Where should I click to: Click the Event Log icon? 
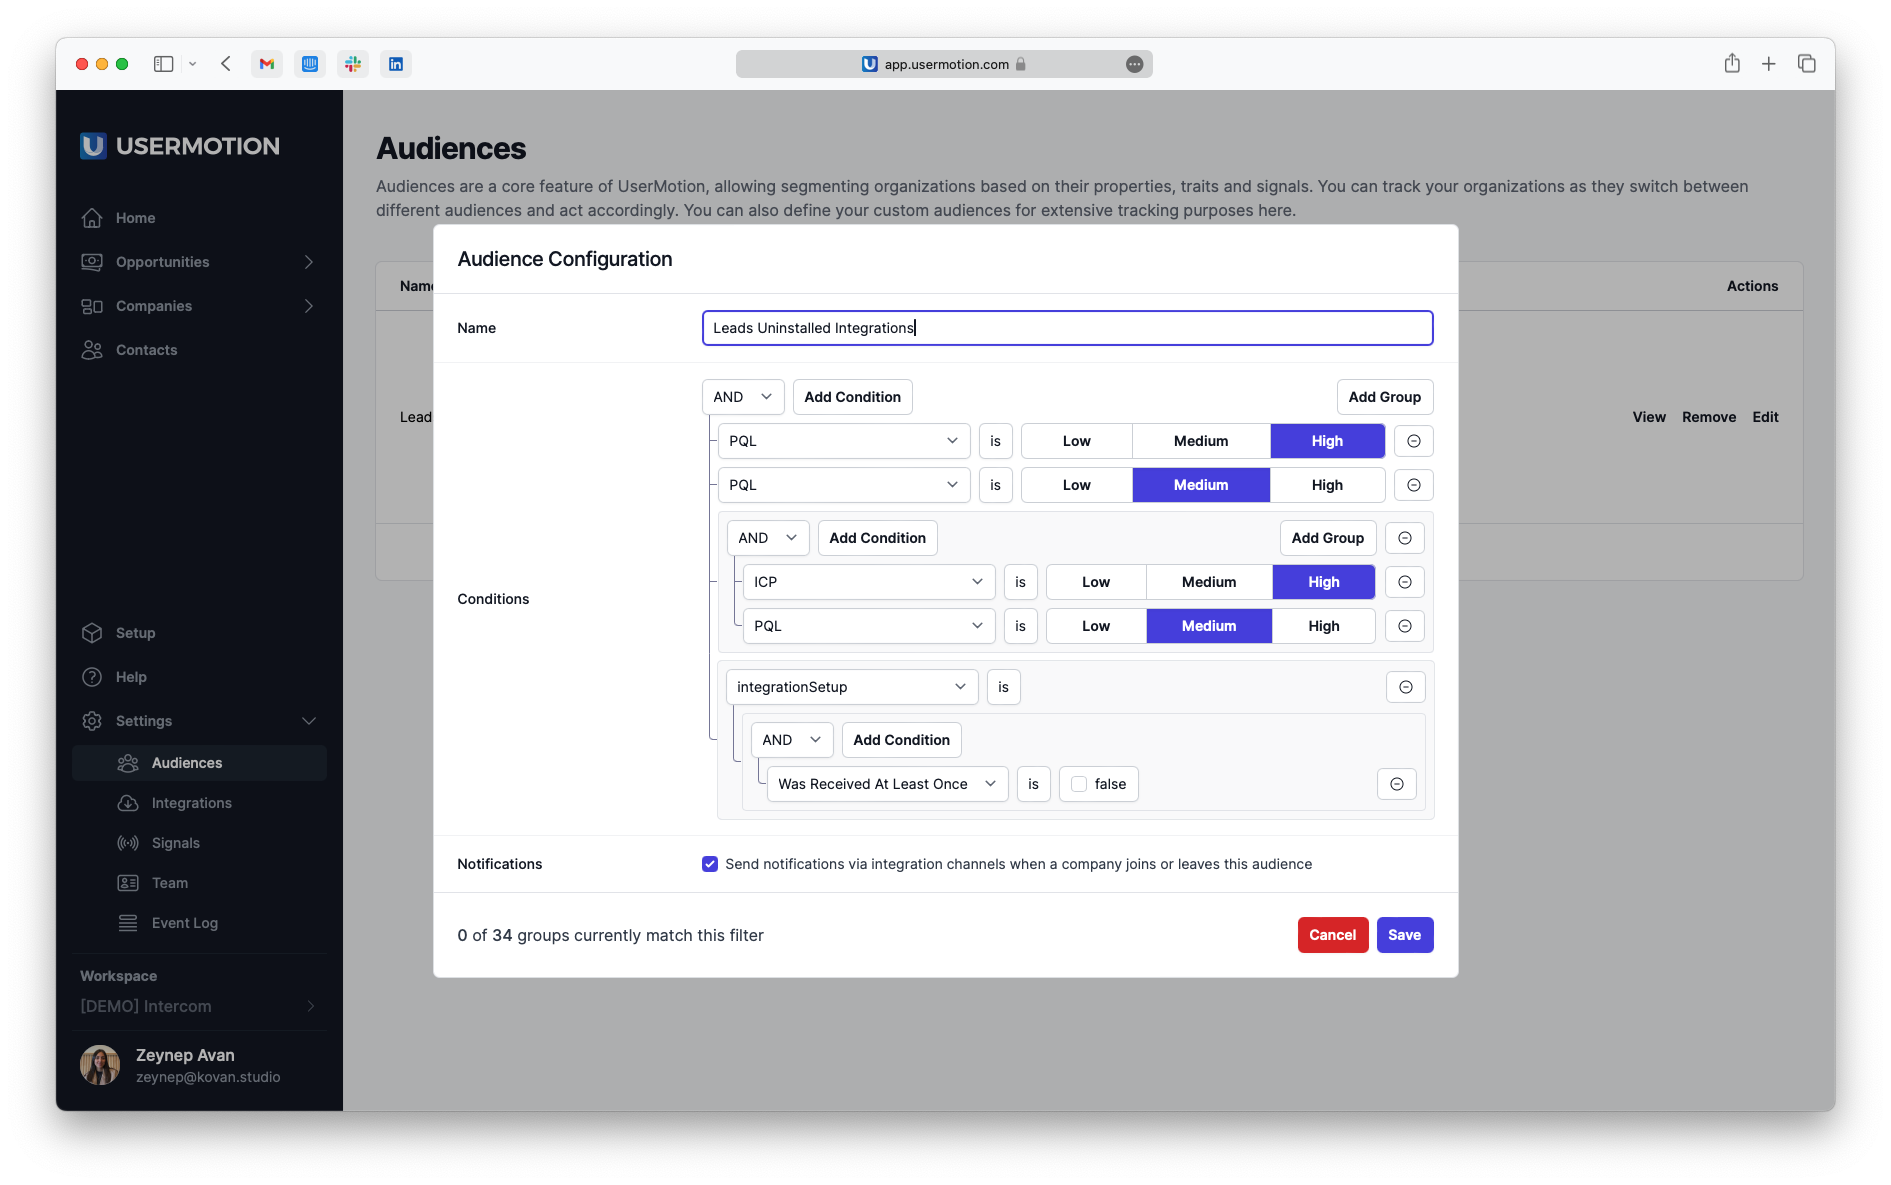[x=128, y=923]
